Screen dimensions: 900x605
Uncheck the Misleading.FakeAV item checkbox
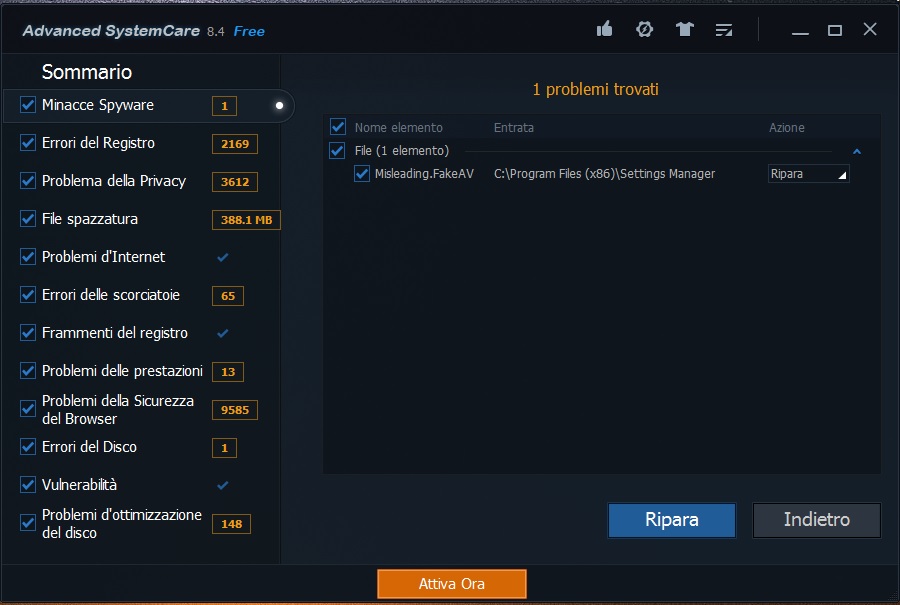click(x=362, y=173)
